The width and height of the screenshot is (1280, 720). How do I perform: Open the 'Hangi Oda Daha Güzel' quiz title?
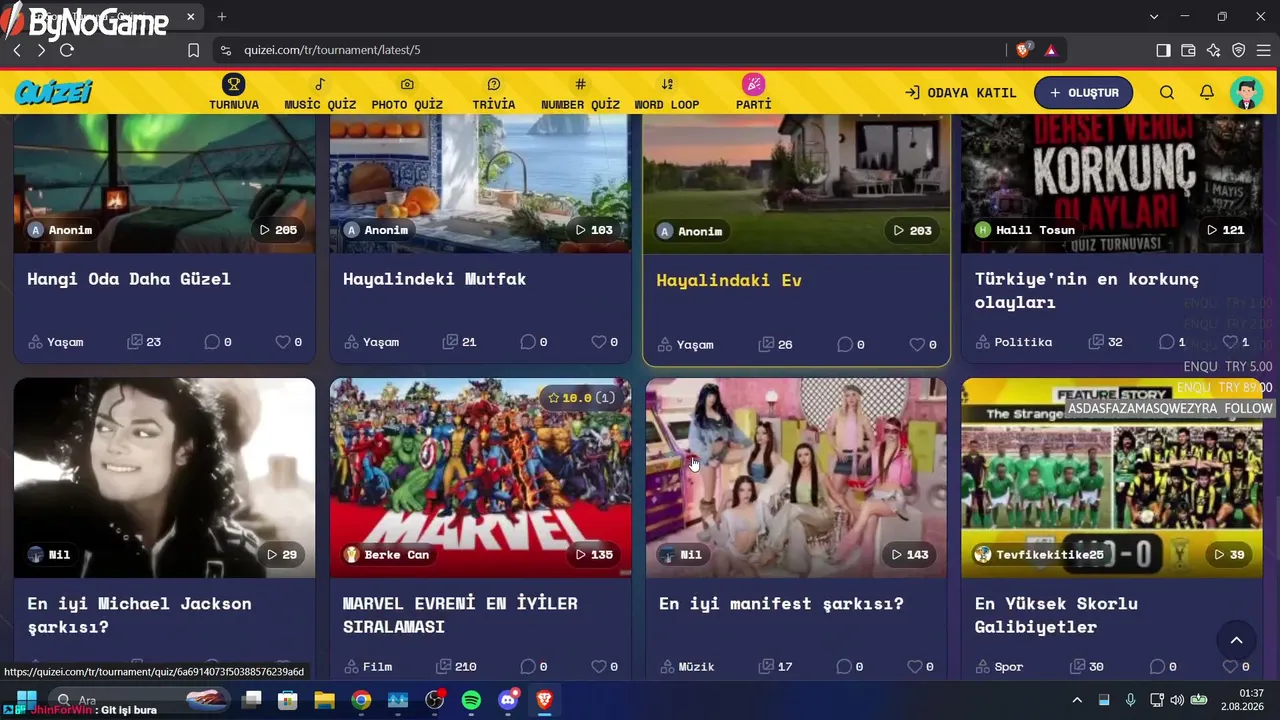click(129, 279)
